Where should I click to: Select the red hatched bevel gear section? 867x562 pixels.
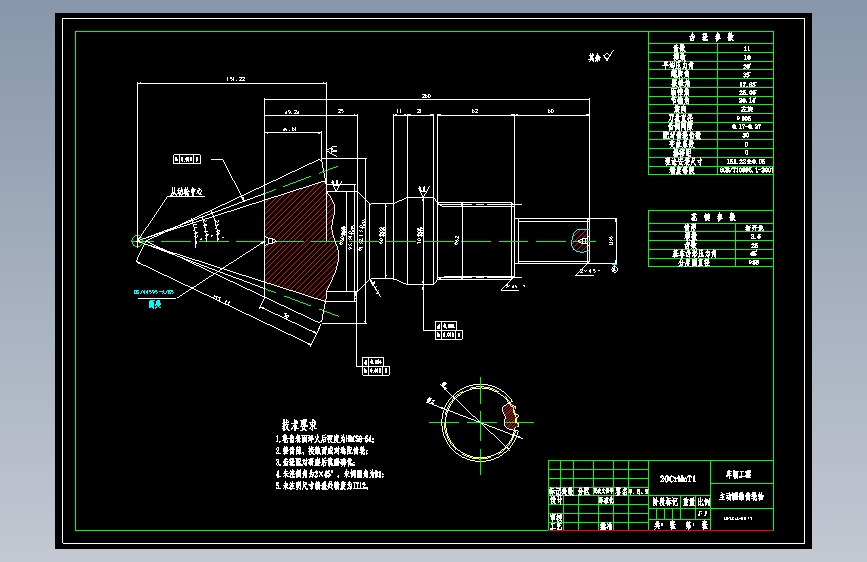(x=301, y=241)
